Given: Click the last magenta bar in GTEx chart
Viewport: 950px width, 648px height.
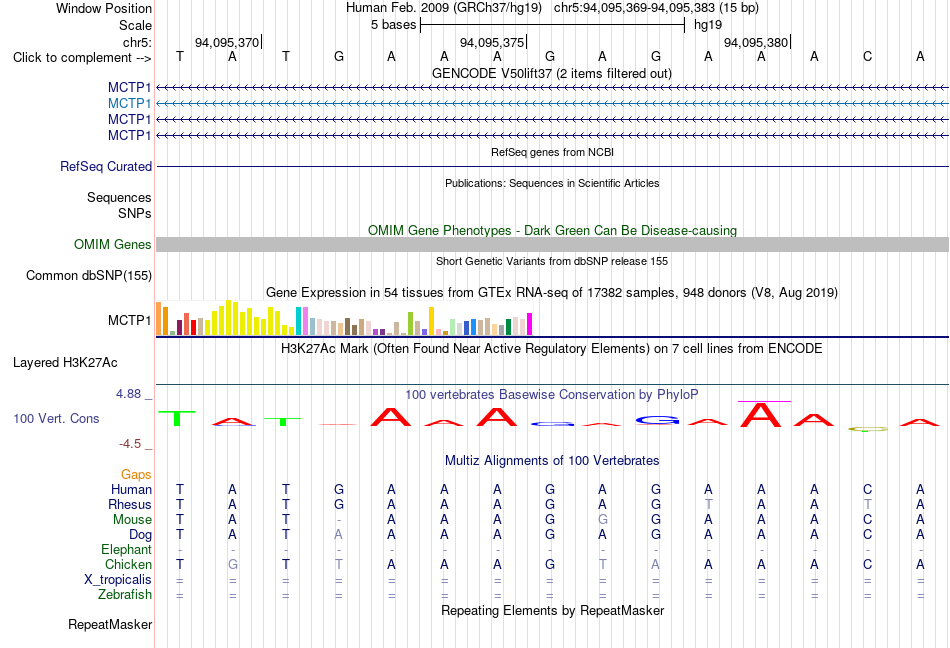Looking at the screenshot, I should [x=530, y=324].
